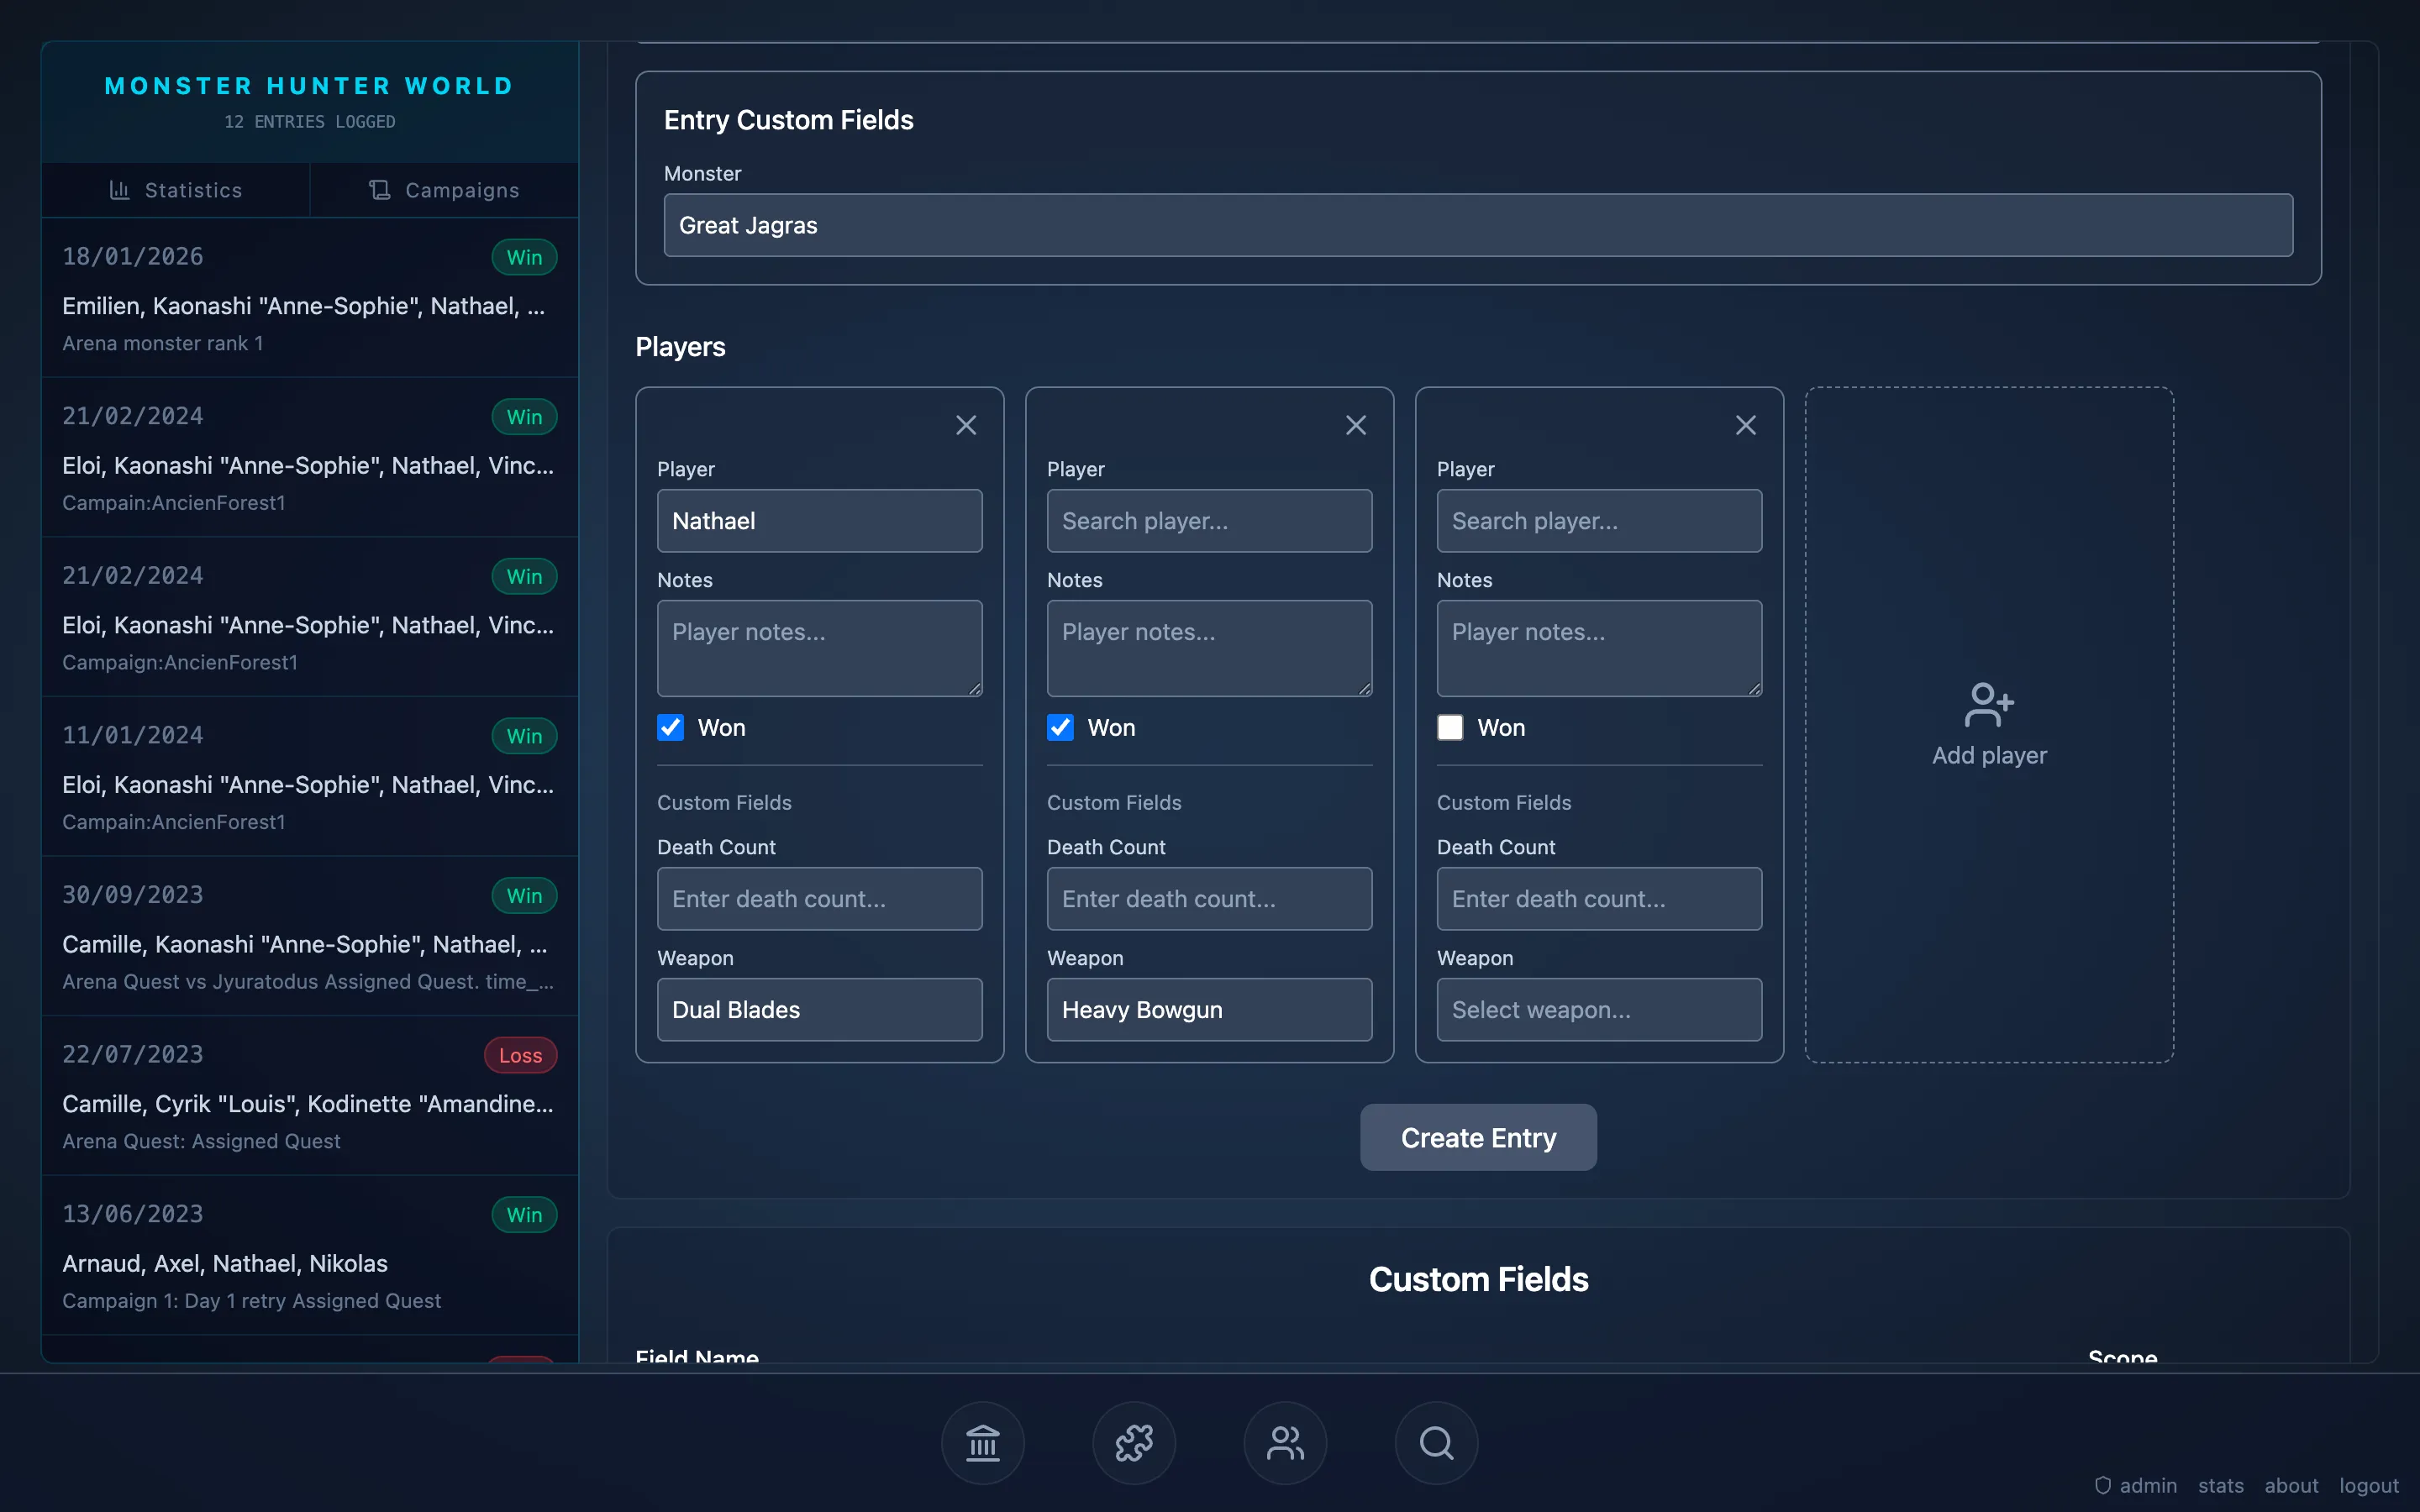2420x1512 pixels.
Task: Open the stats link in footer
Action: pos(2221,1486)
